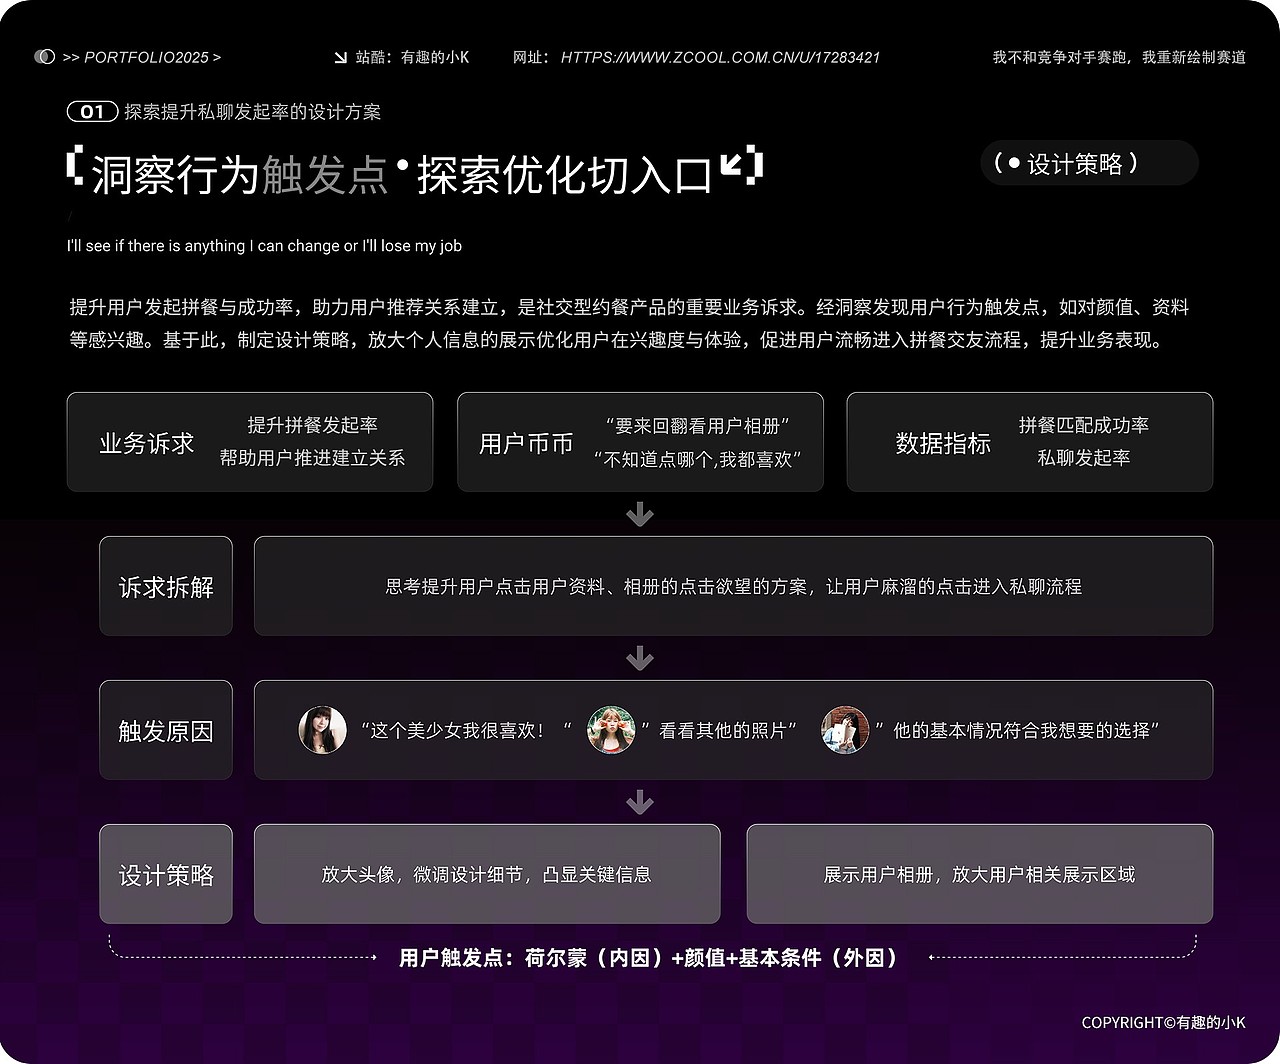1280x1064 pixels.
Task: Click the quote 不知道点哪个,我都喜欢
Action: 698,459
